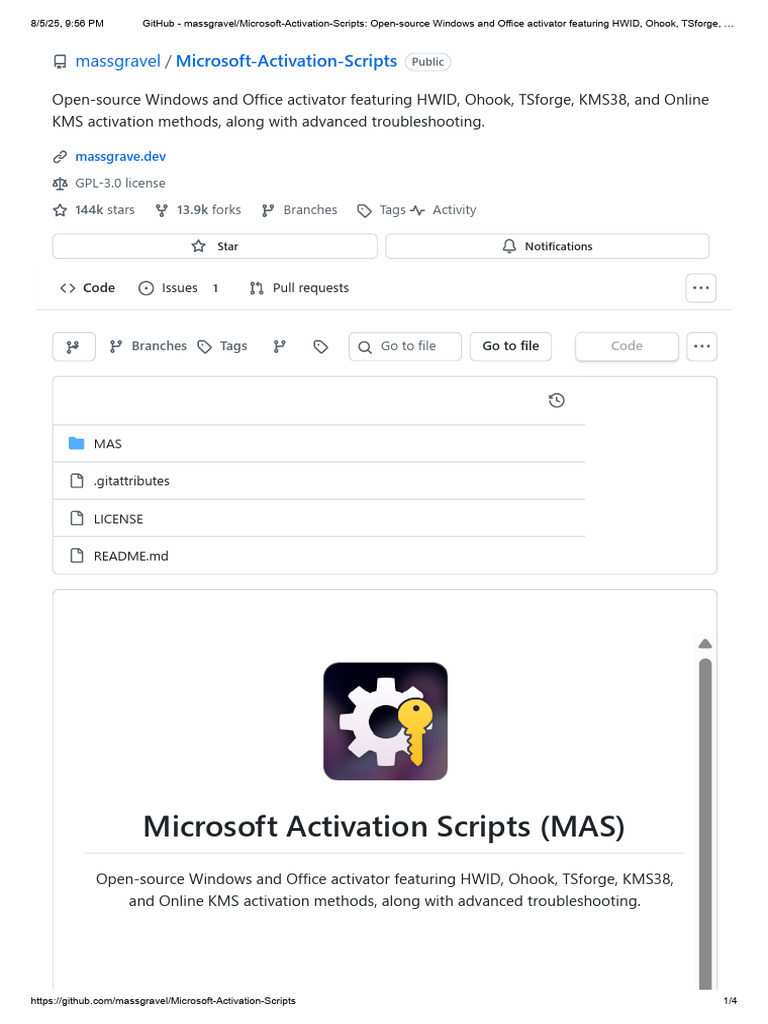Open the three-dot menu beside the Code button
This screenshot has width=768, height=1024.
pos(702,346)
